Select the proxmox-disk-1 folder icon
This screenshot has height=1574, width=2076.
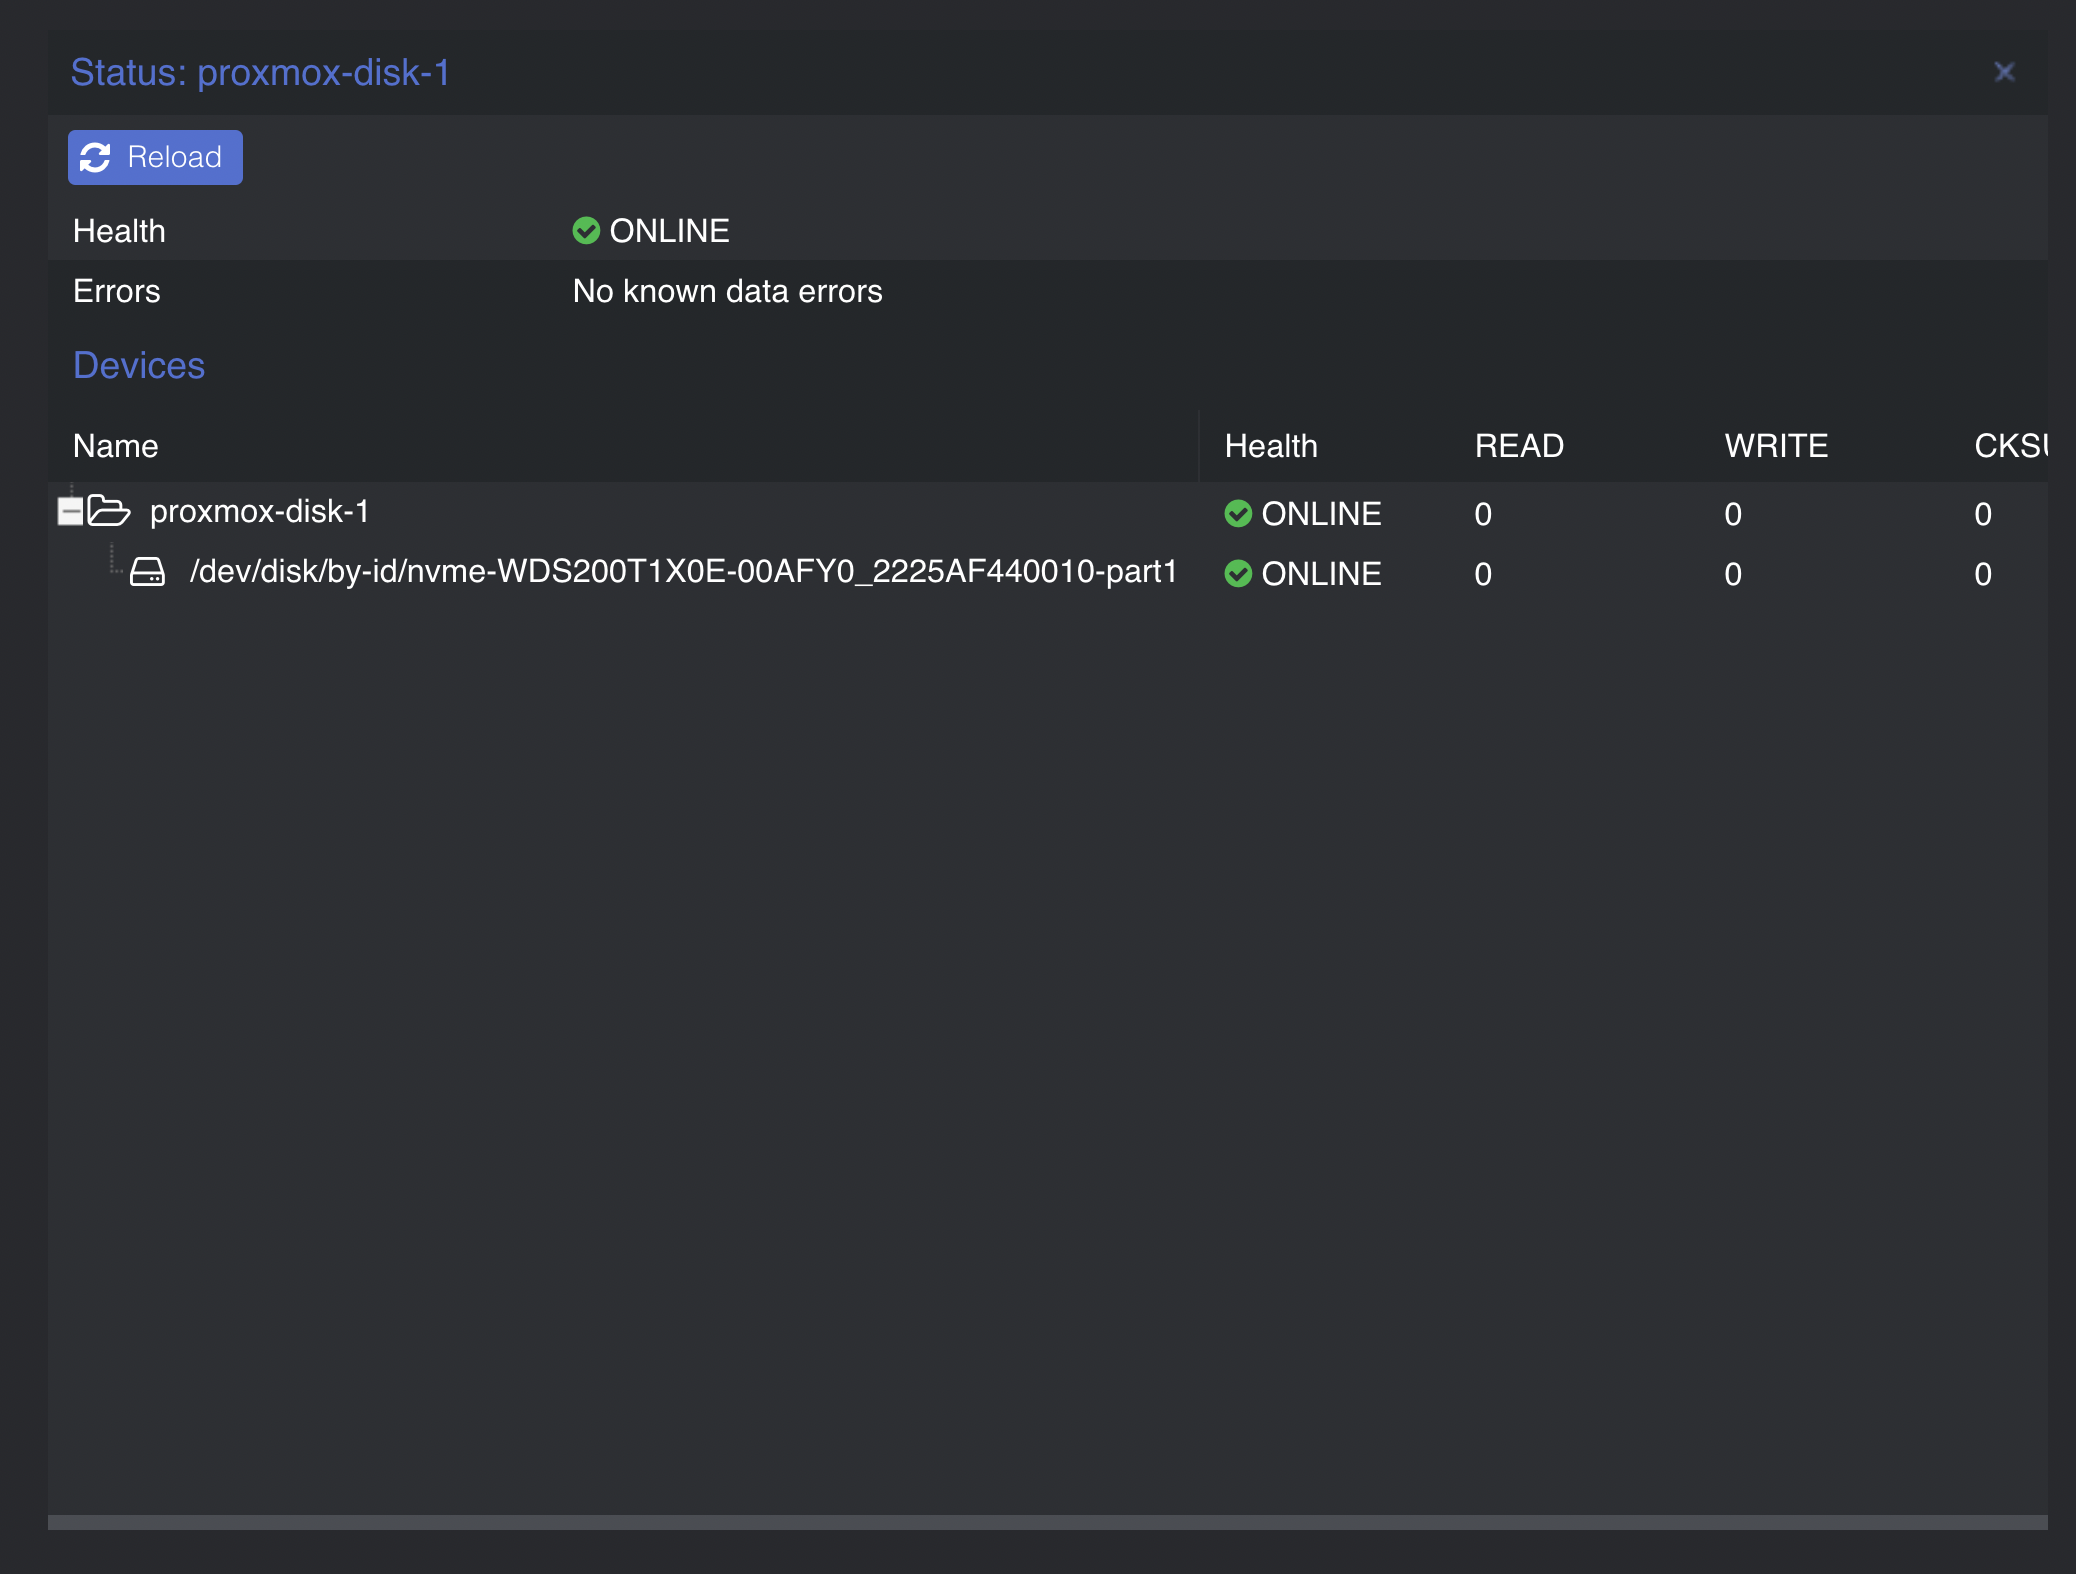pos(109,511)
